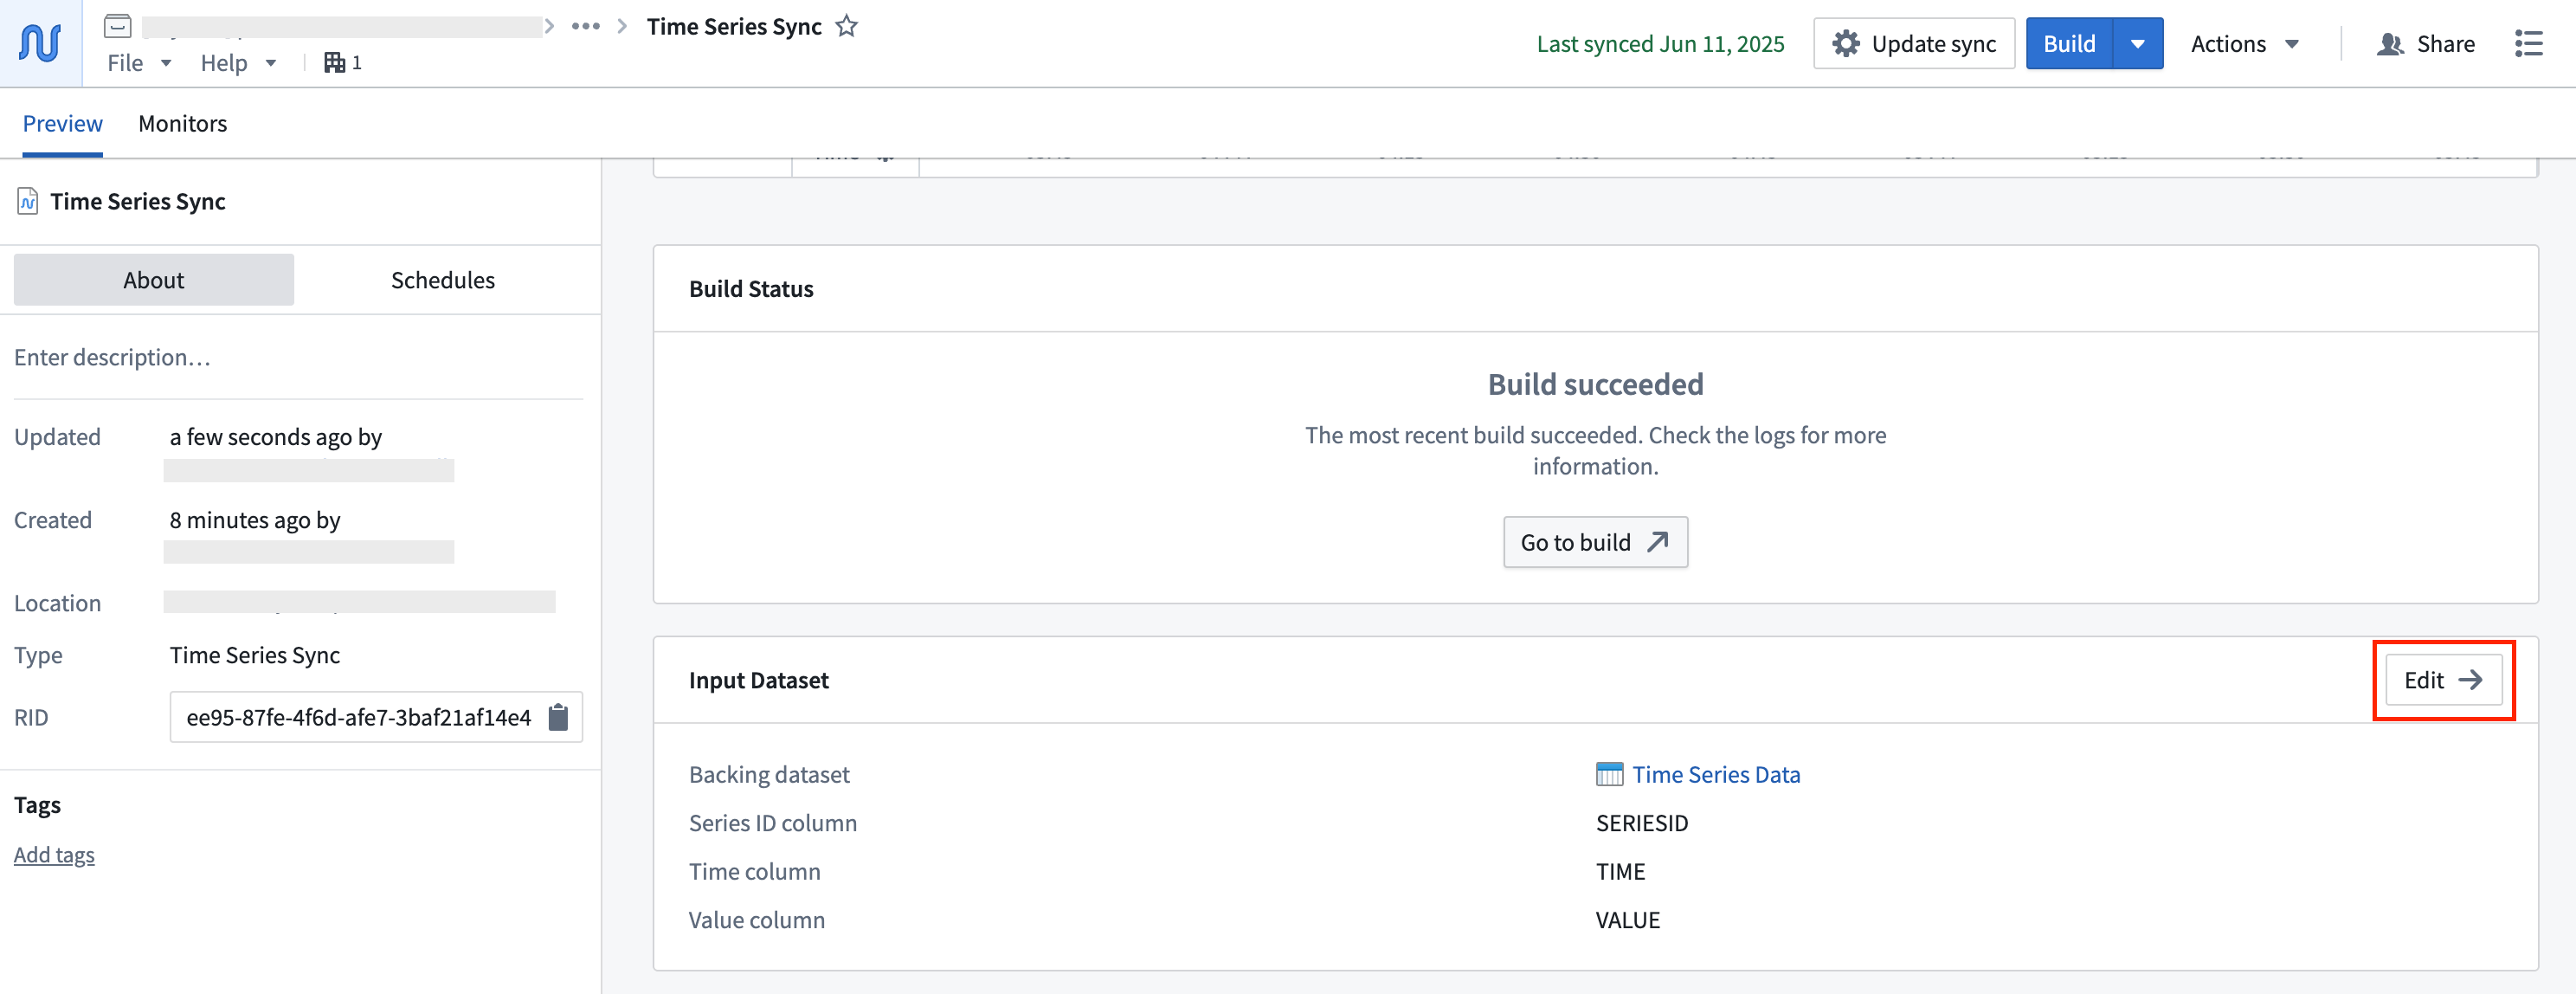Image resolution: width=2576 pixels, height=994 pixels.
Task: Open the Help menu
Action: pyautogui.click(x=235, y=62)
